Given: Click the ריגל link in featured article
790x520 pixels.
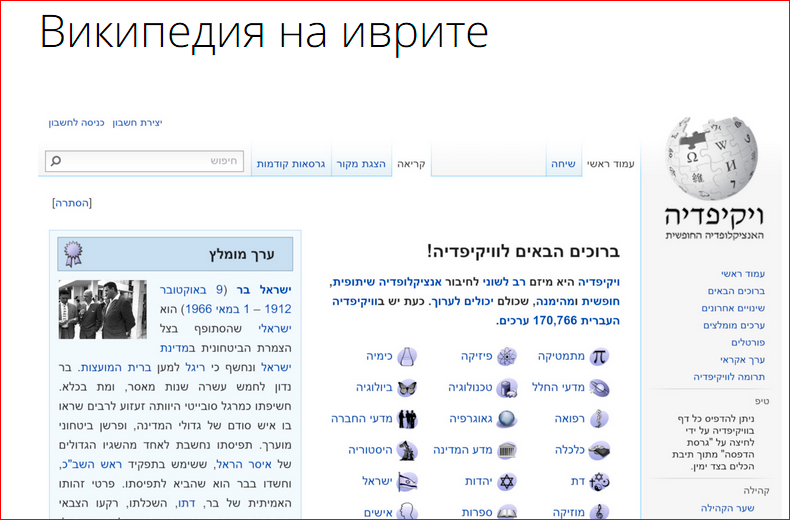Looking at the screenshot, I should [194, 367].
